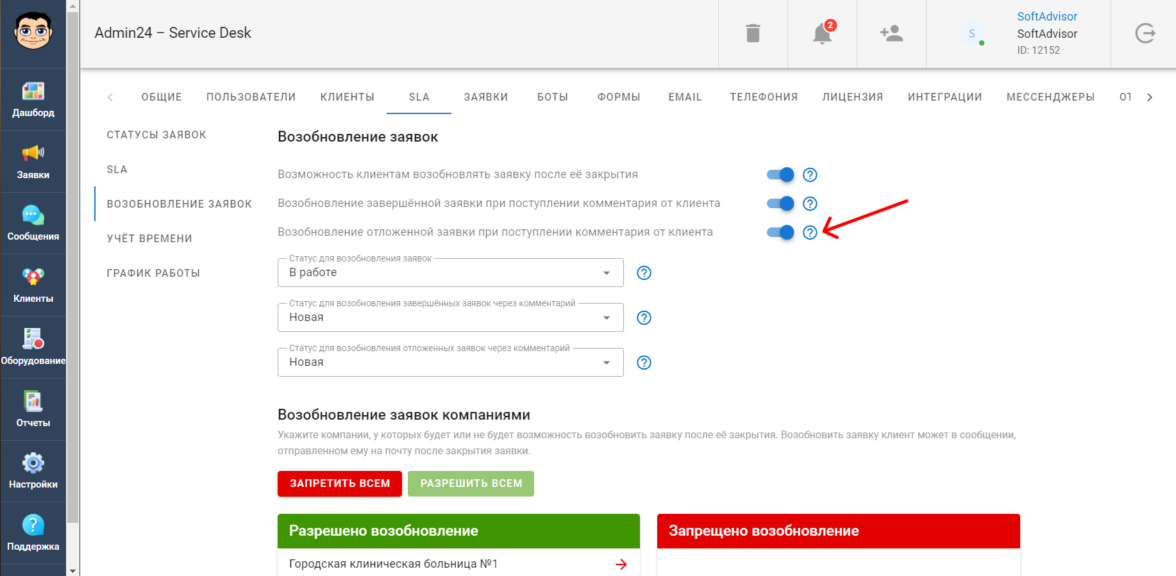Switch to the Телефония tab

764,97
